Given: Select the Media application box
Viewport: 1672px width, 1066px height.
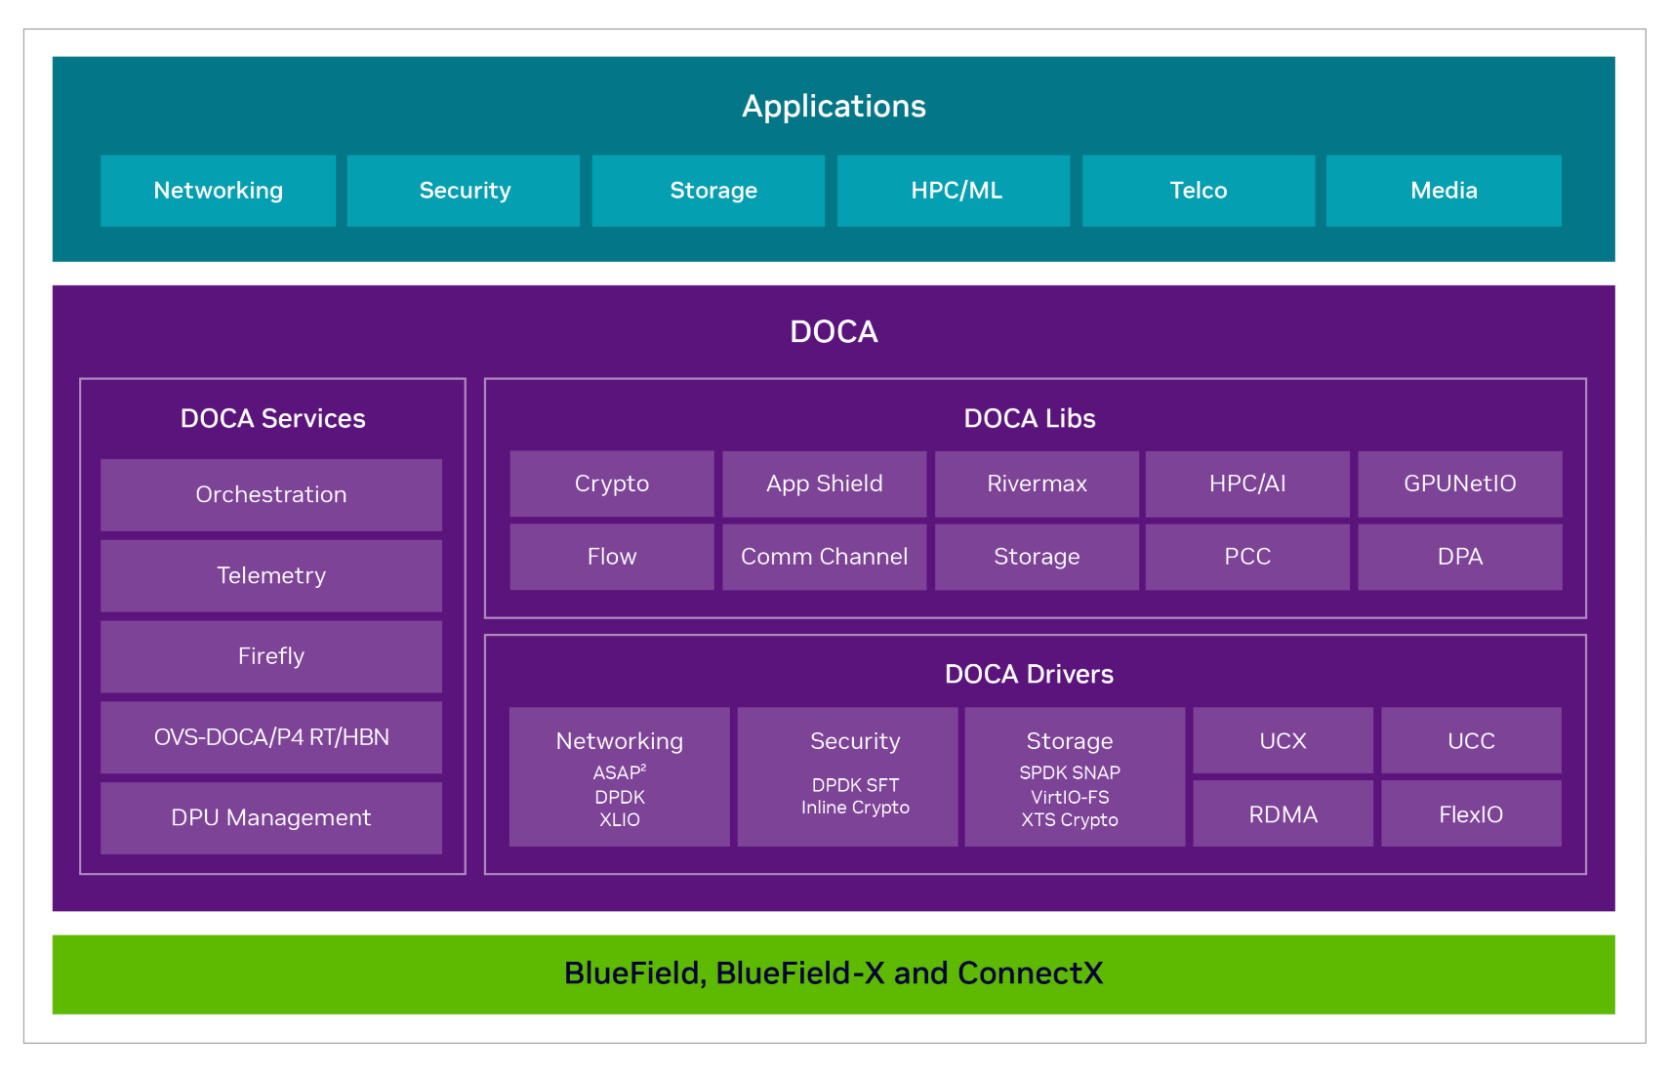Looking at the screenshot, I should tap(1443, 190).
